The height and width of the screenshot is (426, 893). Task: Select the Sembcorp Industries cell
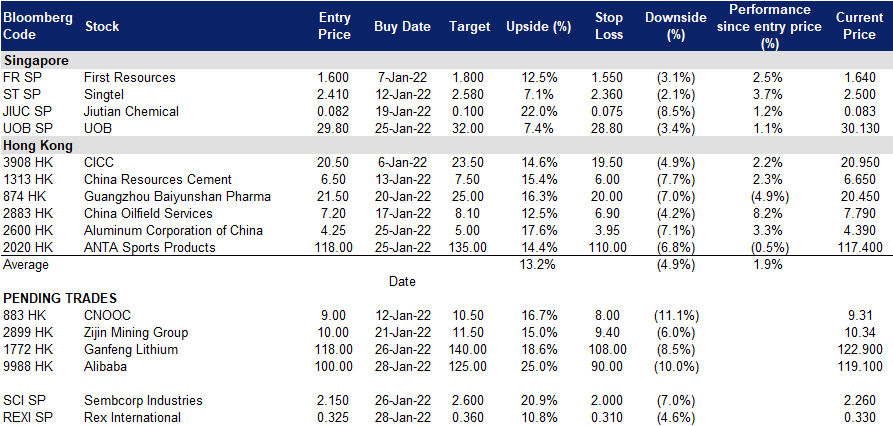tap(143, 400)
